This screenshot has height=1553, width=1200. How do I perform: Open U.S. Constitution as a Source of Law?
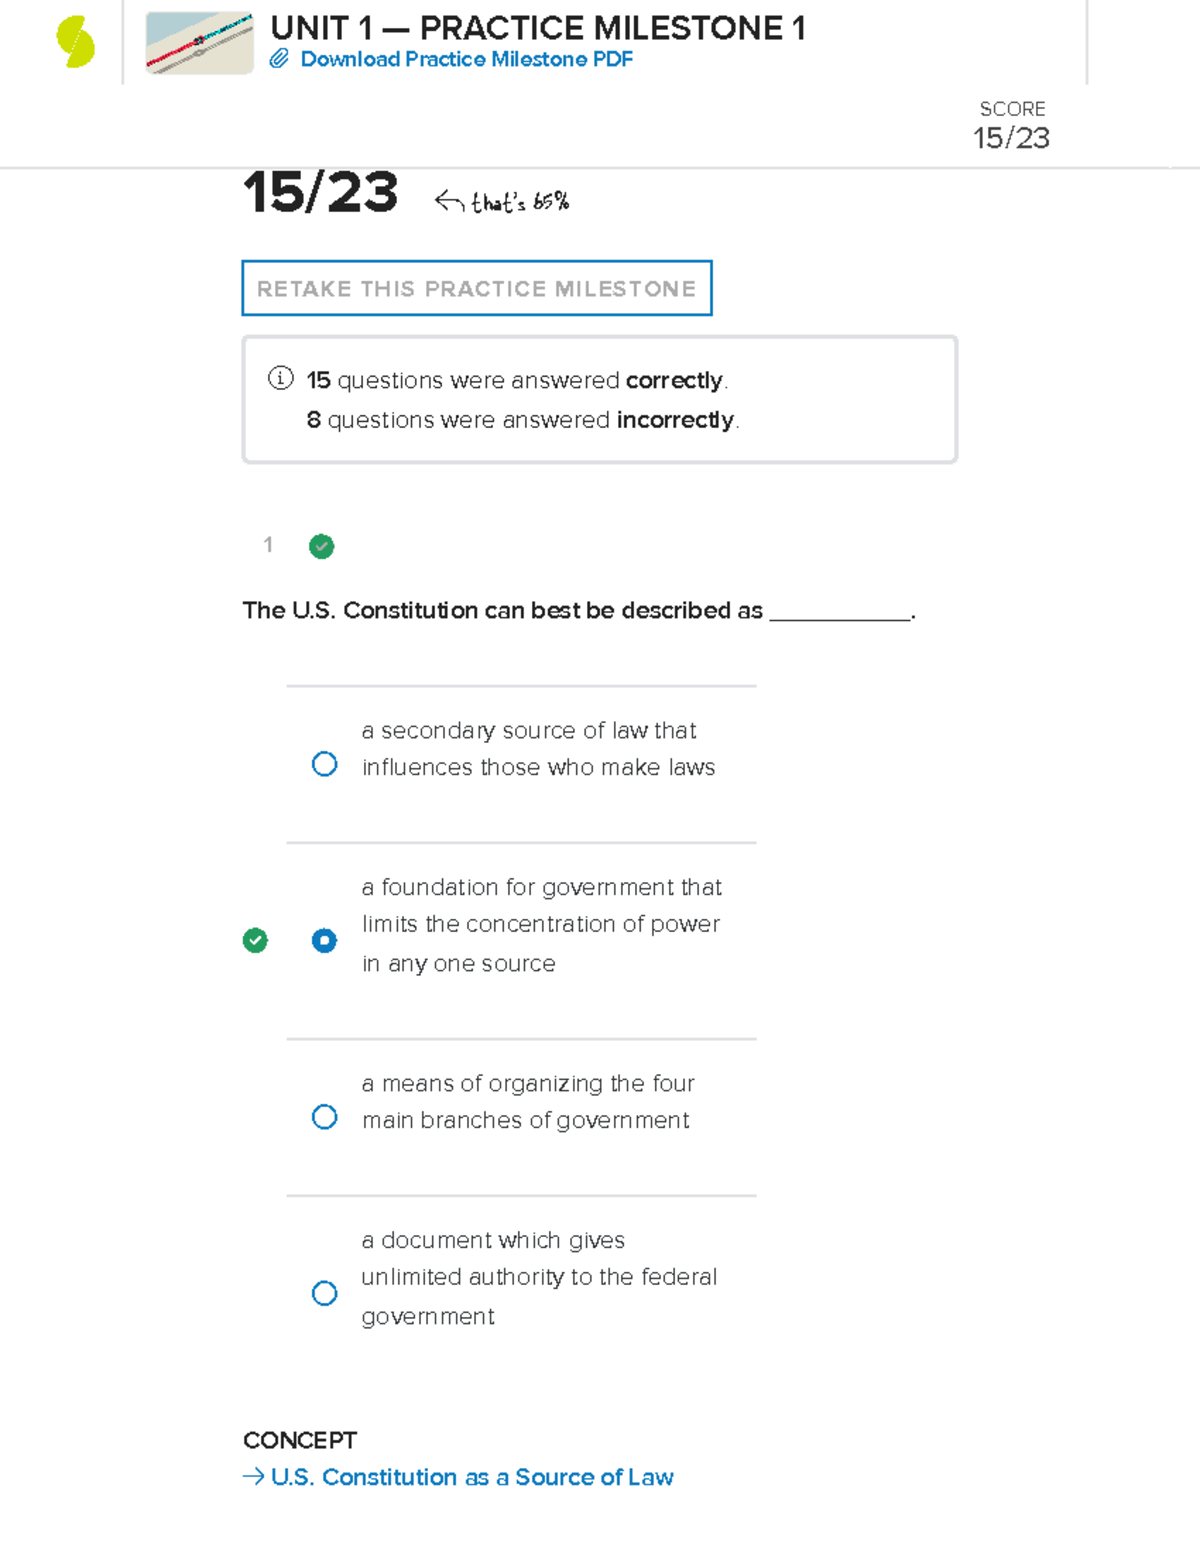[x=472, y=1477]
